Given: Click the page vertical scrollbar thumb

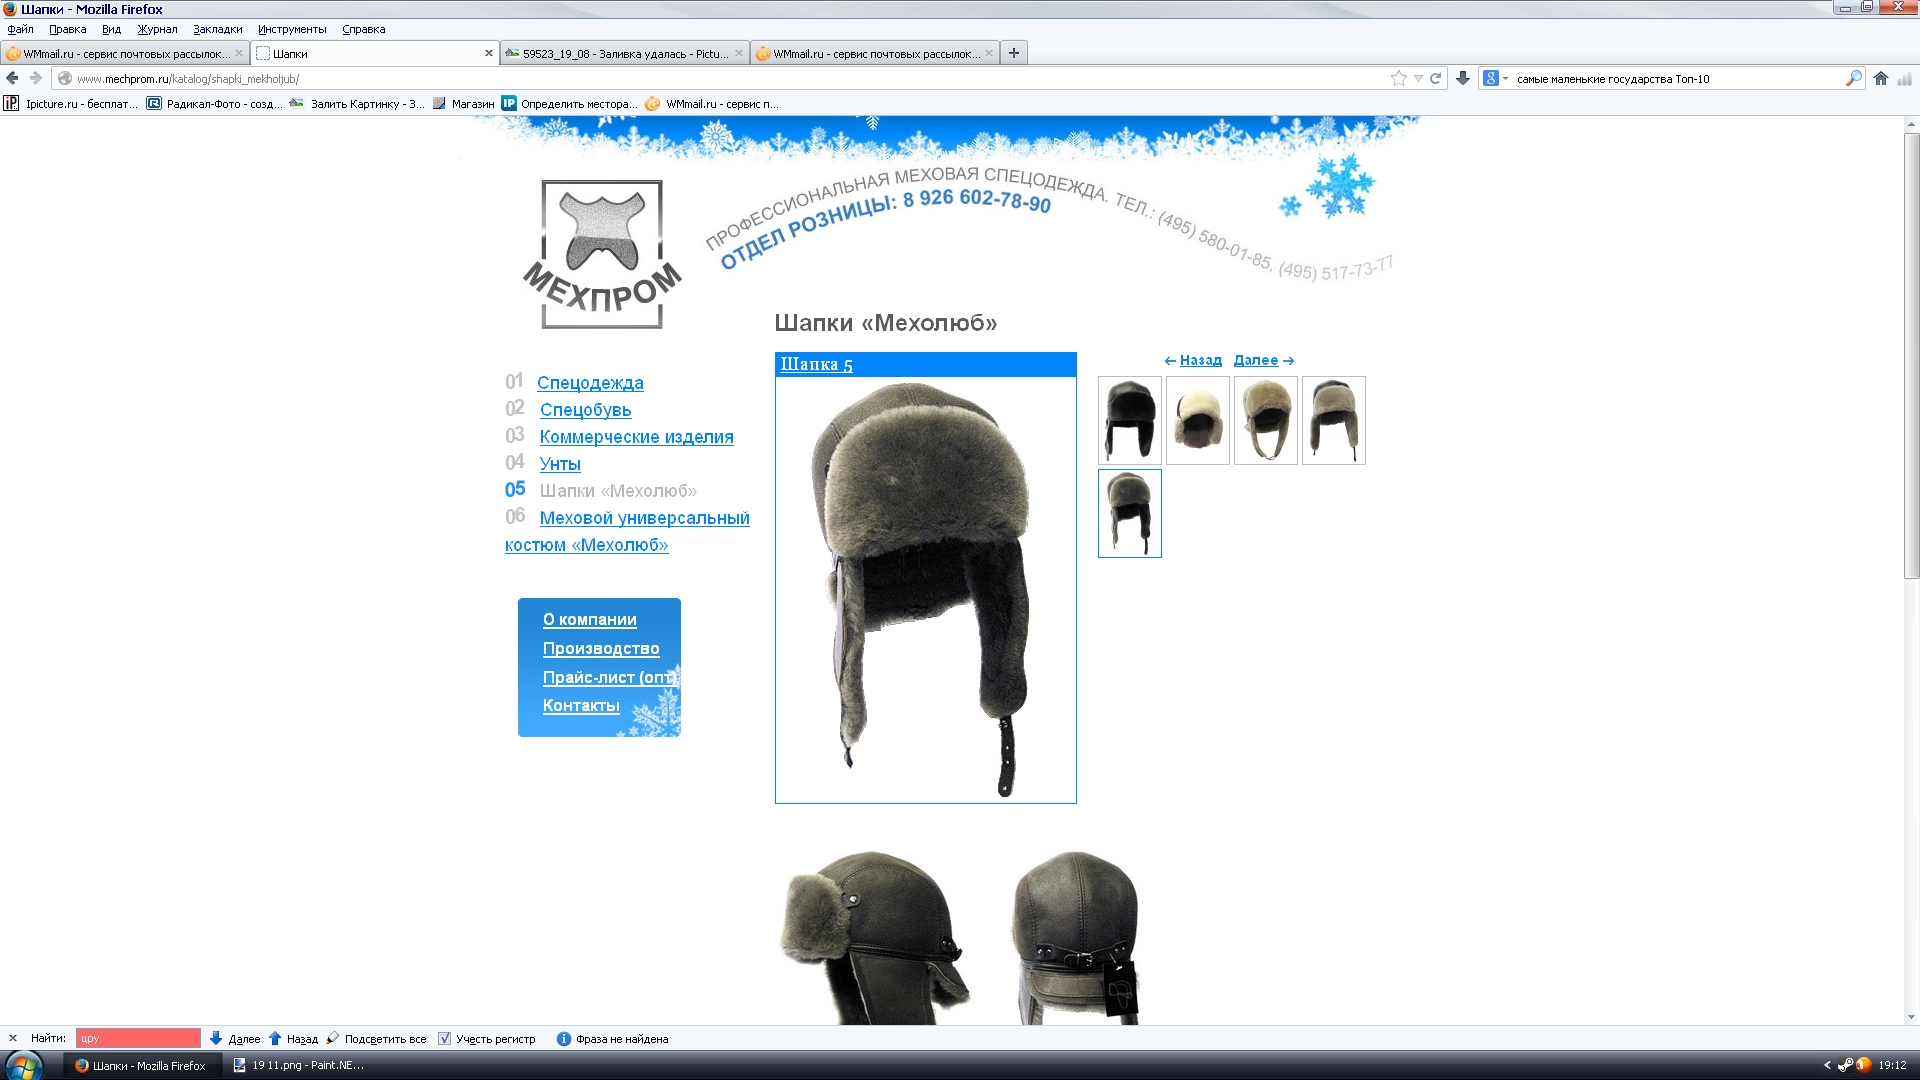Looking at the screenshot, I should point(1911,355).
